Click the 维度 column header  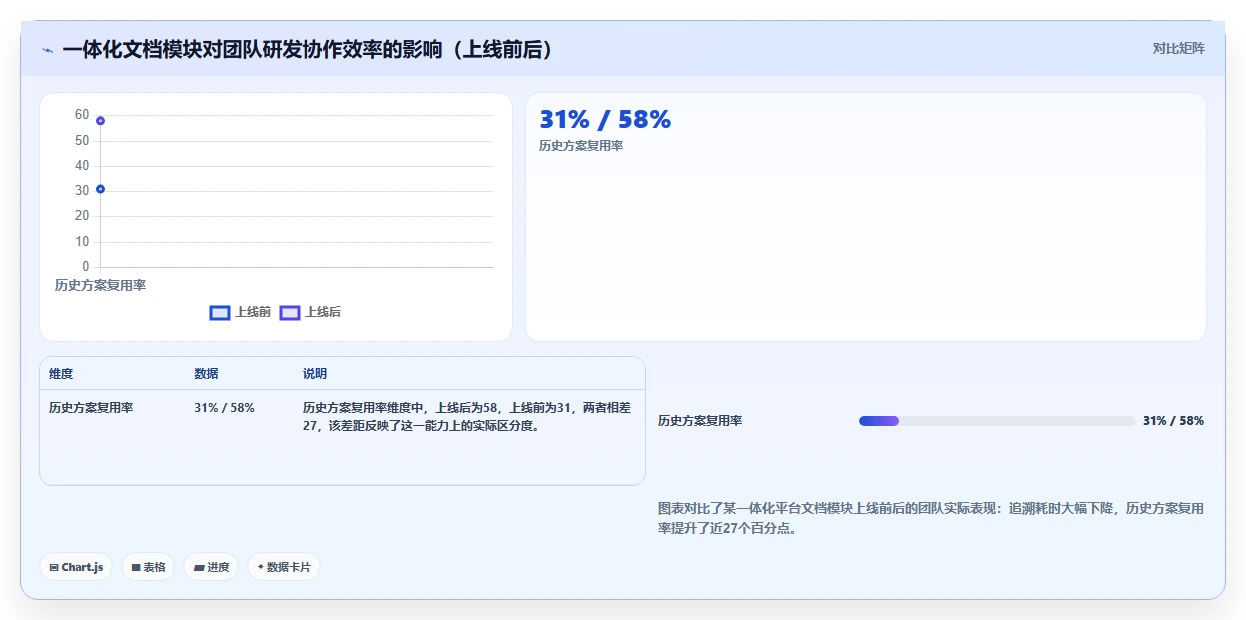(61, 374)
